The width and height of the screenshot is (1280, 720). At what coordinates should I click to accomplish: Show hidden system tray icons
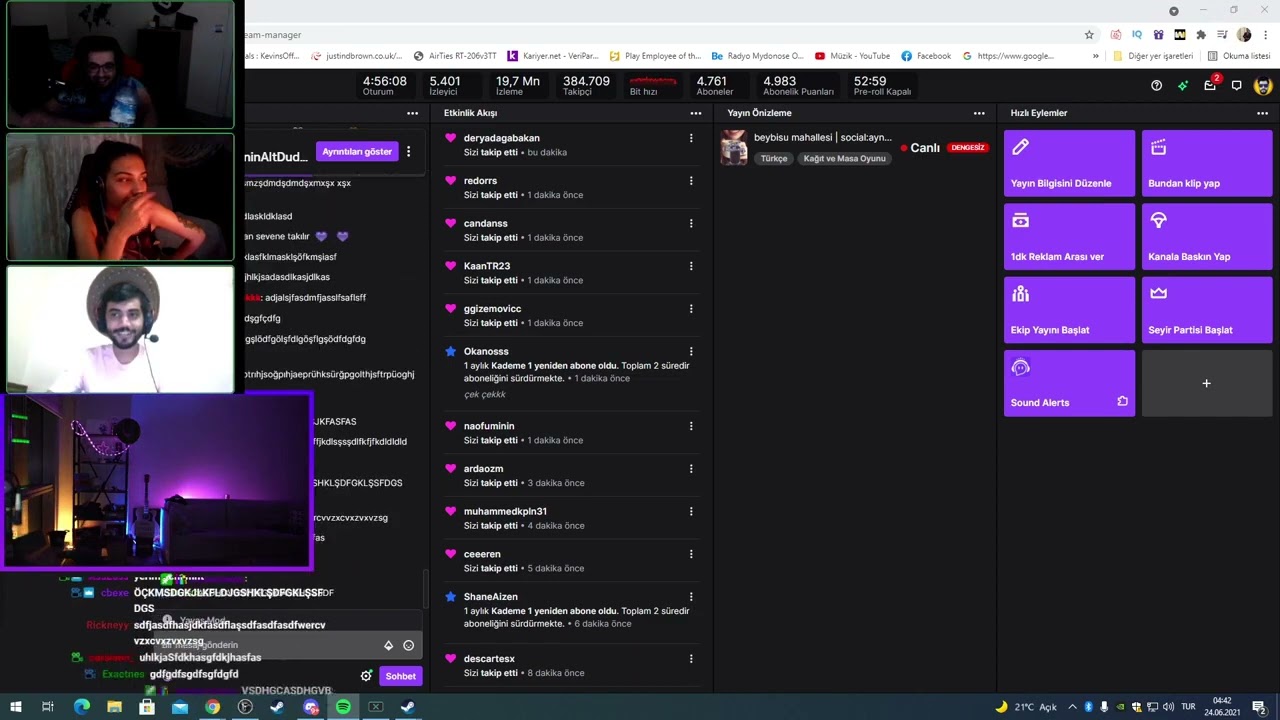[x=1071, y=707]
